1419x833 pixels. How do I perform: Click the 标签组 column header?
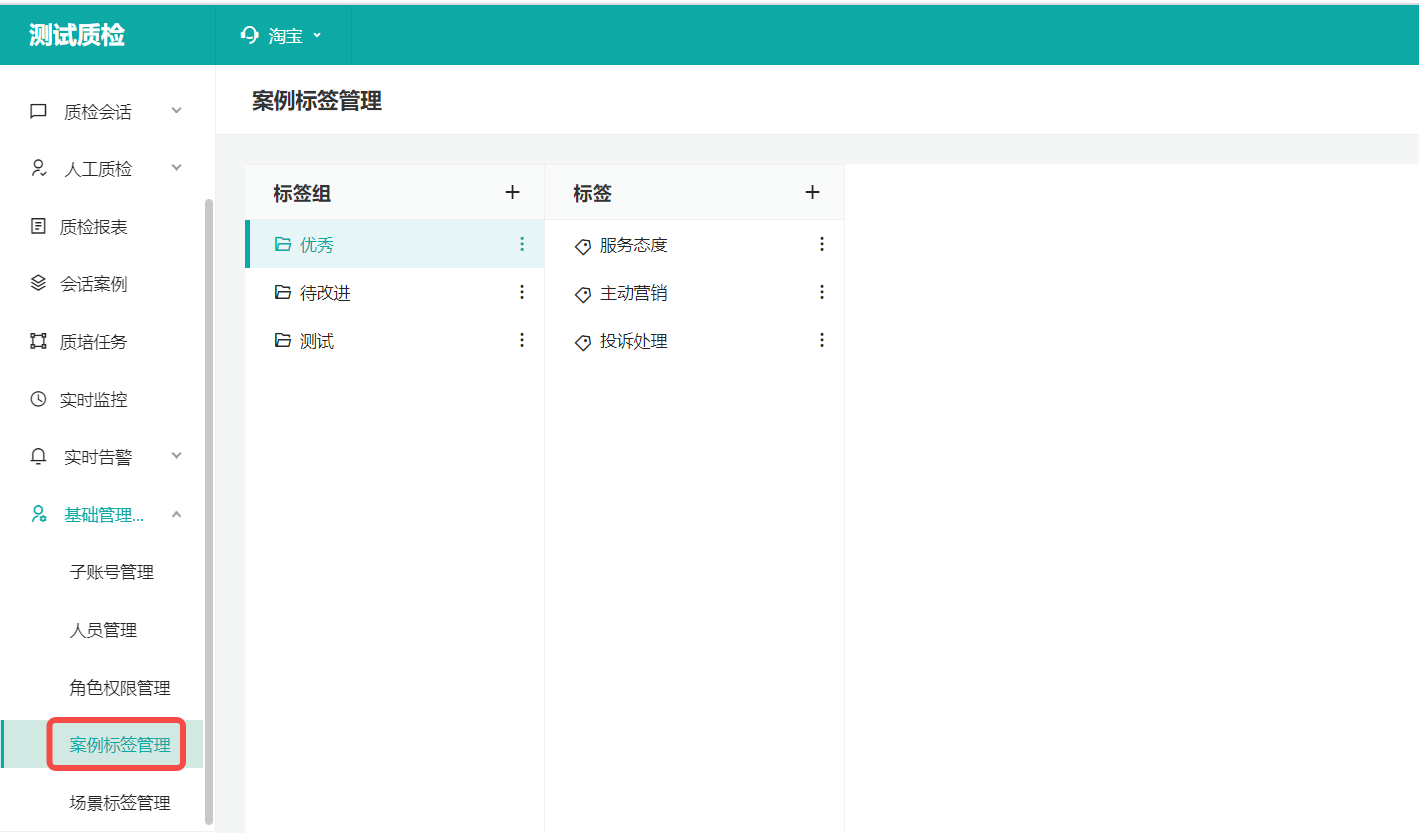click(x=302, y=194)
